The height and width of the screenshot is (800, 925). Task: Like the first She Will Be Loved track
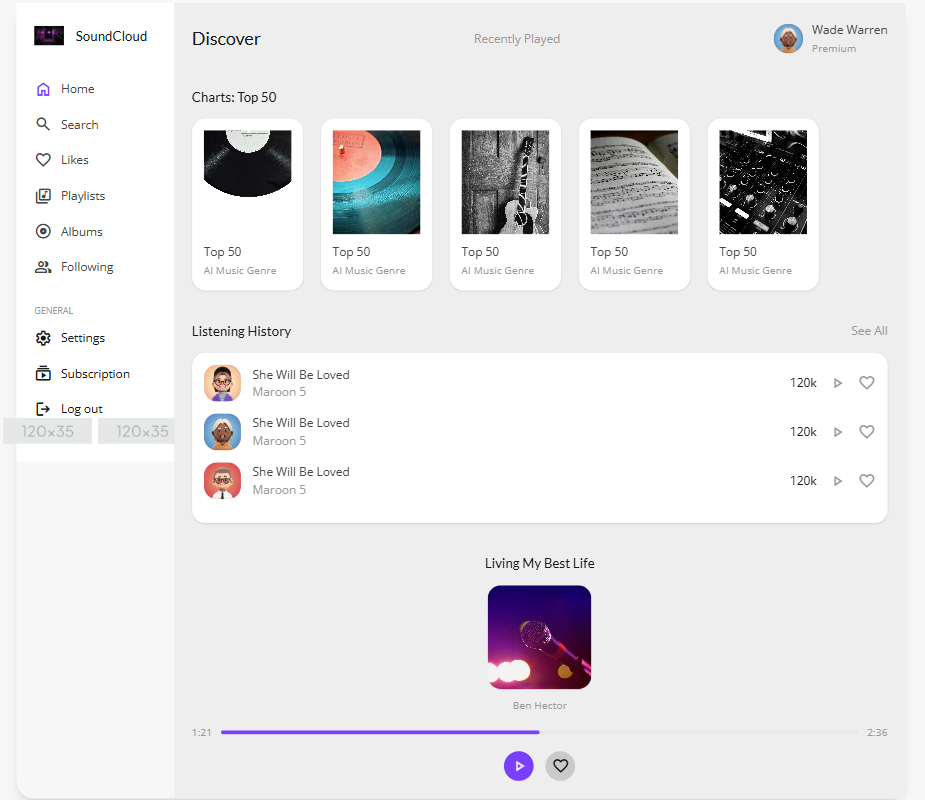(867, 383)
